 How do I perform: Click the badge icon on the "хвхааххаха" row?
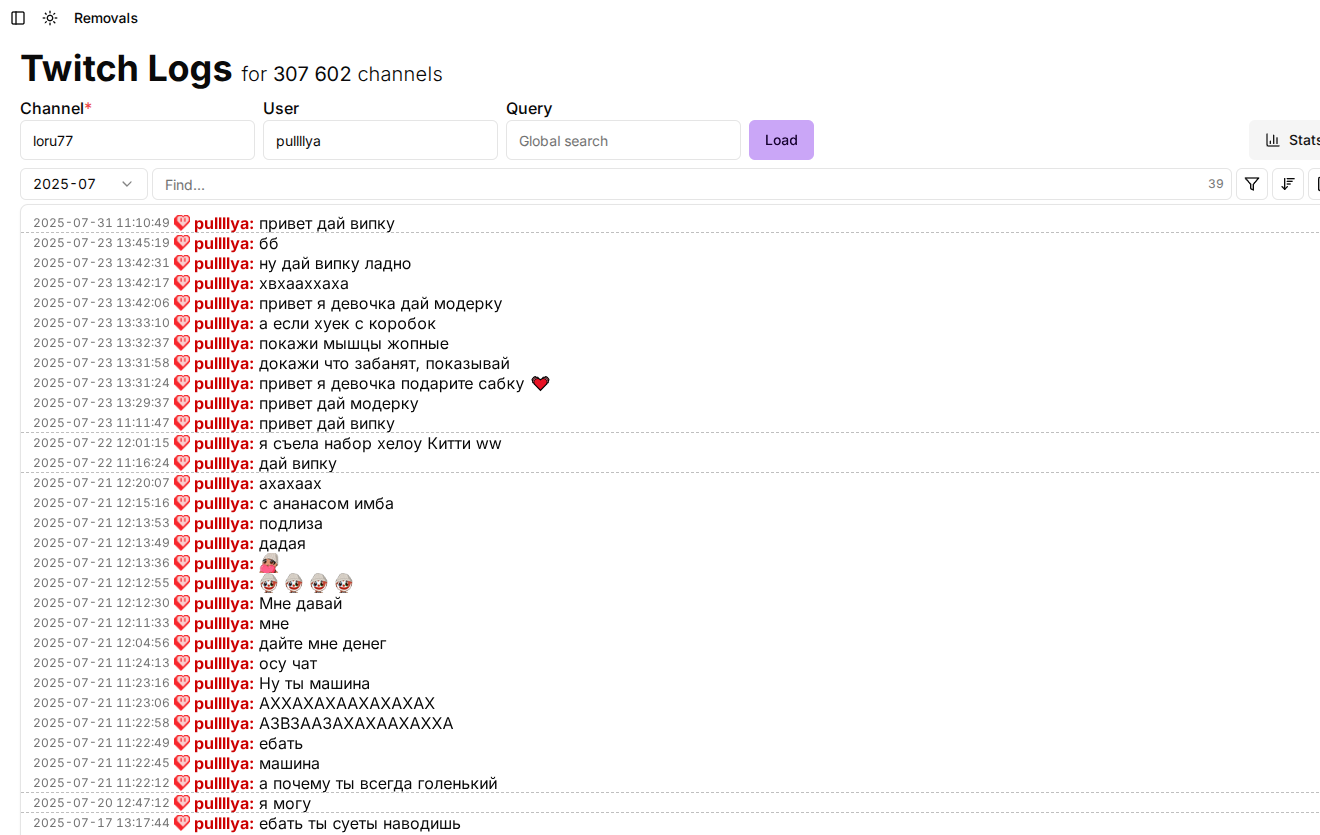click(x=182, y=283)
